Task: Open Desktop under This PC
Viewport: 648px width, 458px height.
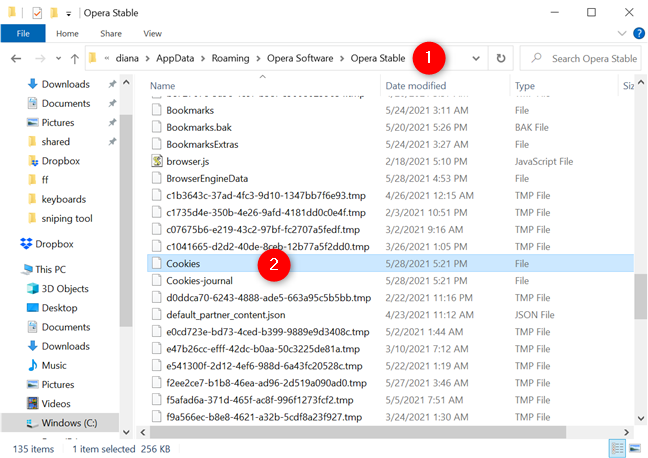Action: 59,308
